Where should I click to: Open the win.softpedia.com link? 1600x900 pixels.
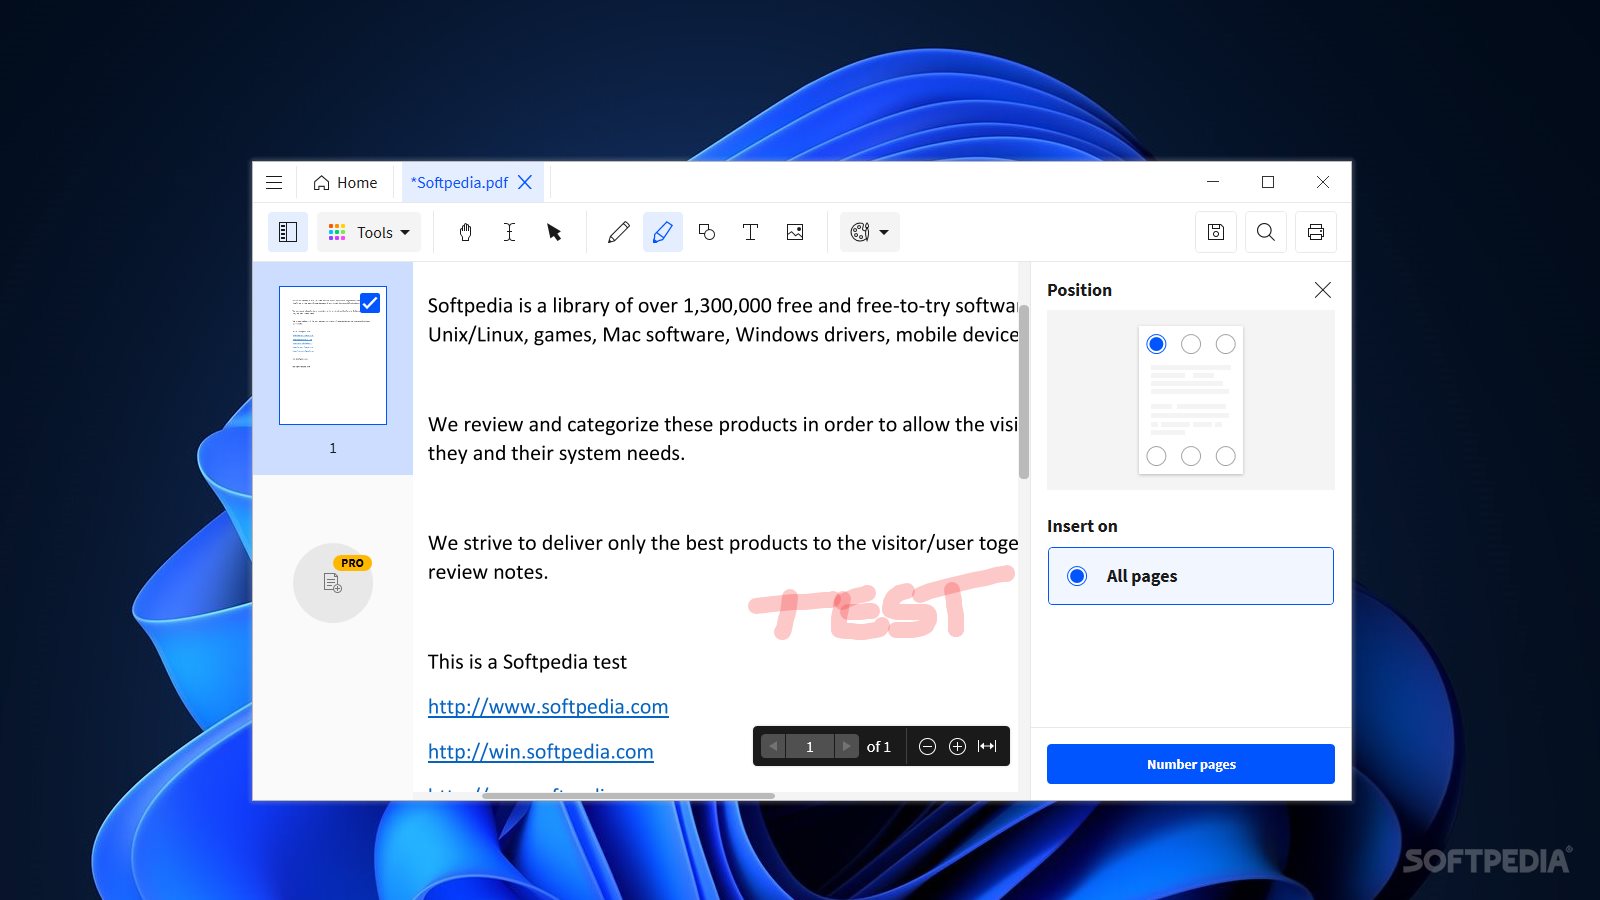pyautogui.click(x=541, y=752)
